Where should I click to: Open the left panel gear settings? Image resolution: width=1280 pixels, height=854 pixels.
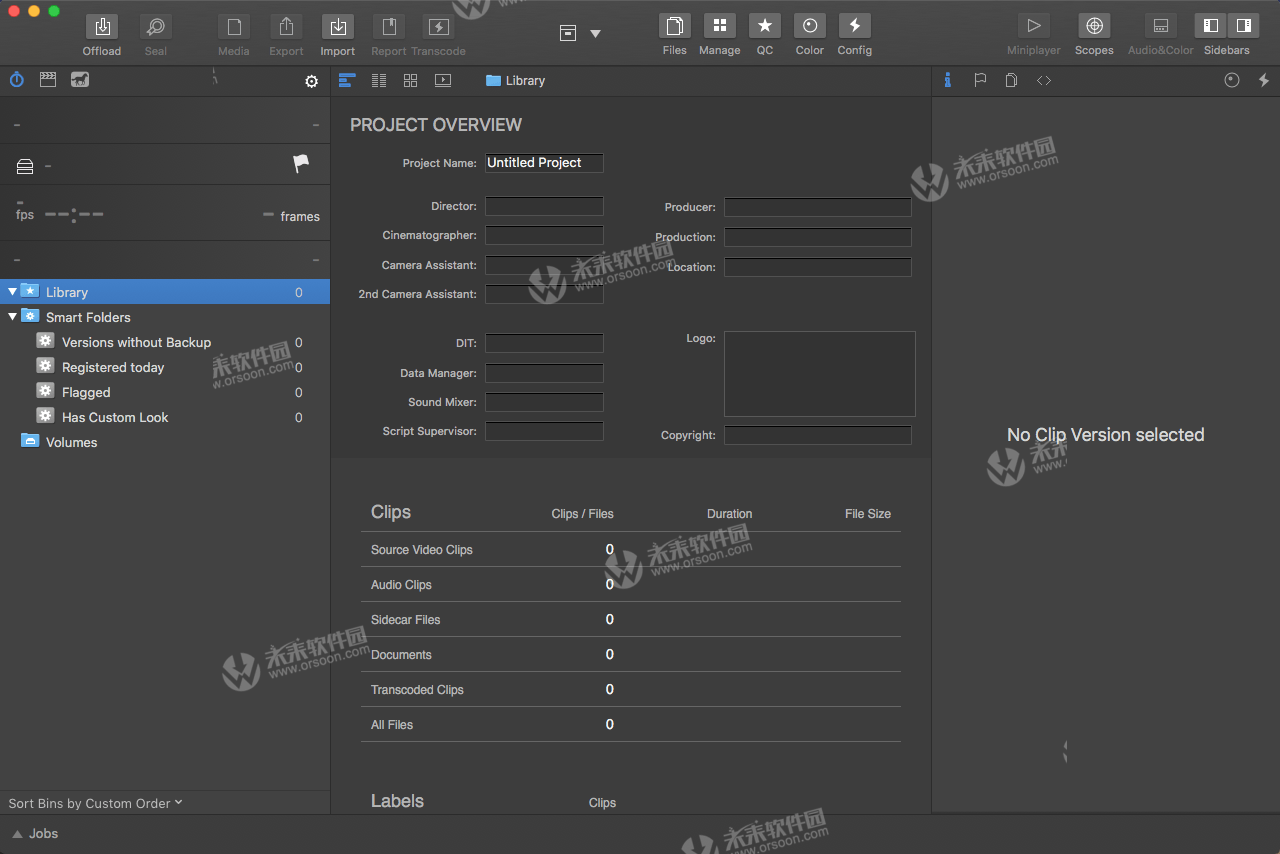tap(312, 82)
